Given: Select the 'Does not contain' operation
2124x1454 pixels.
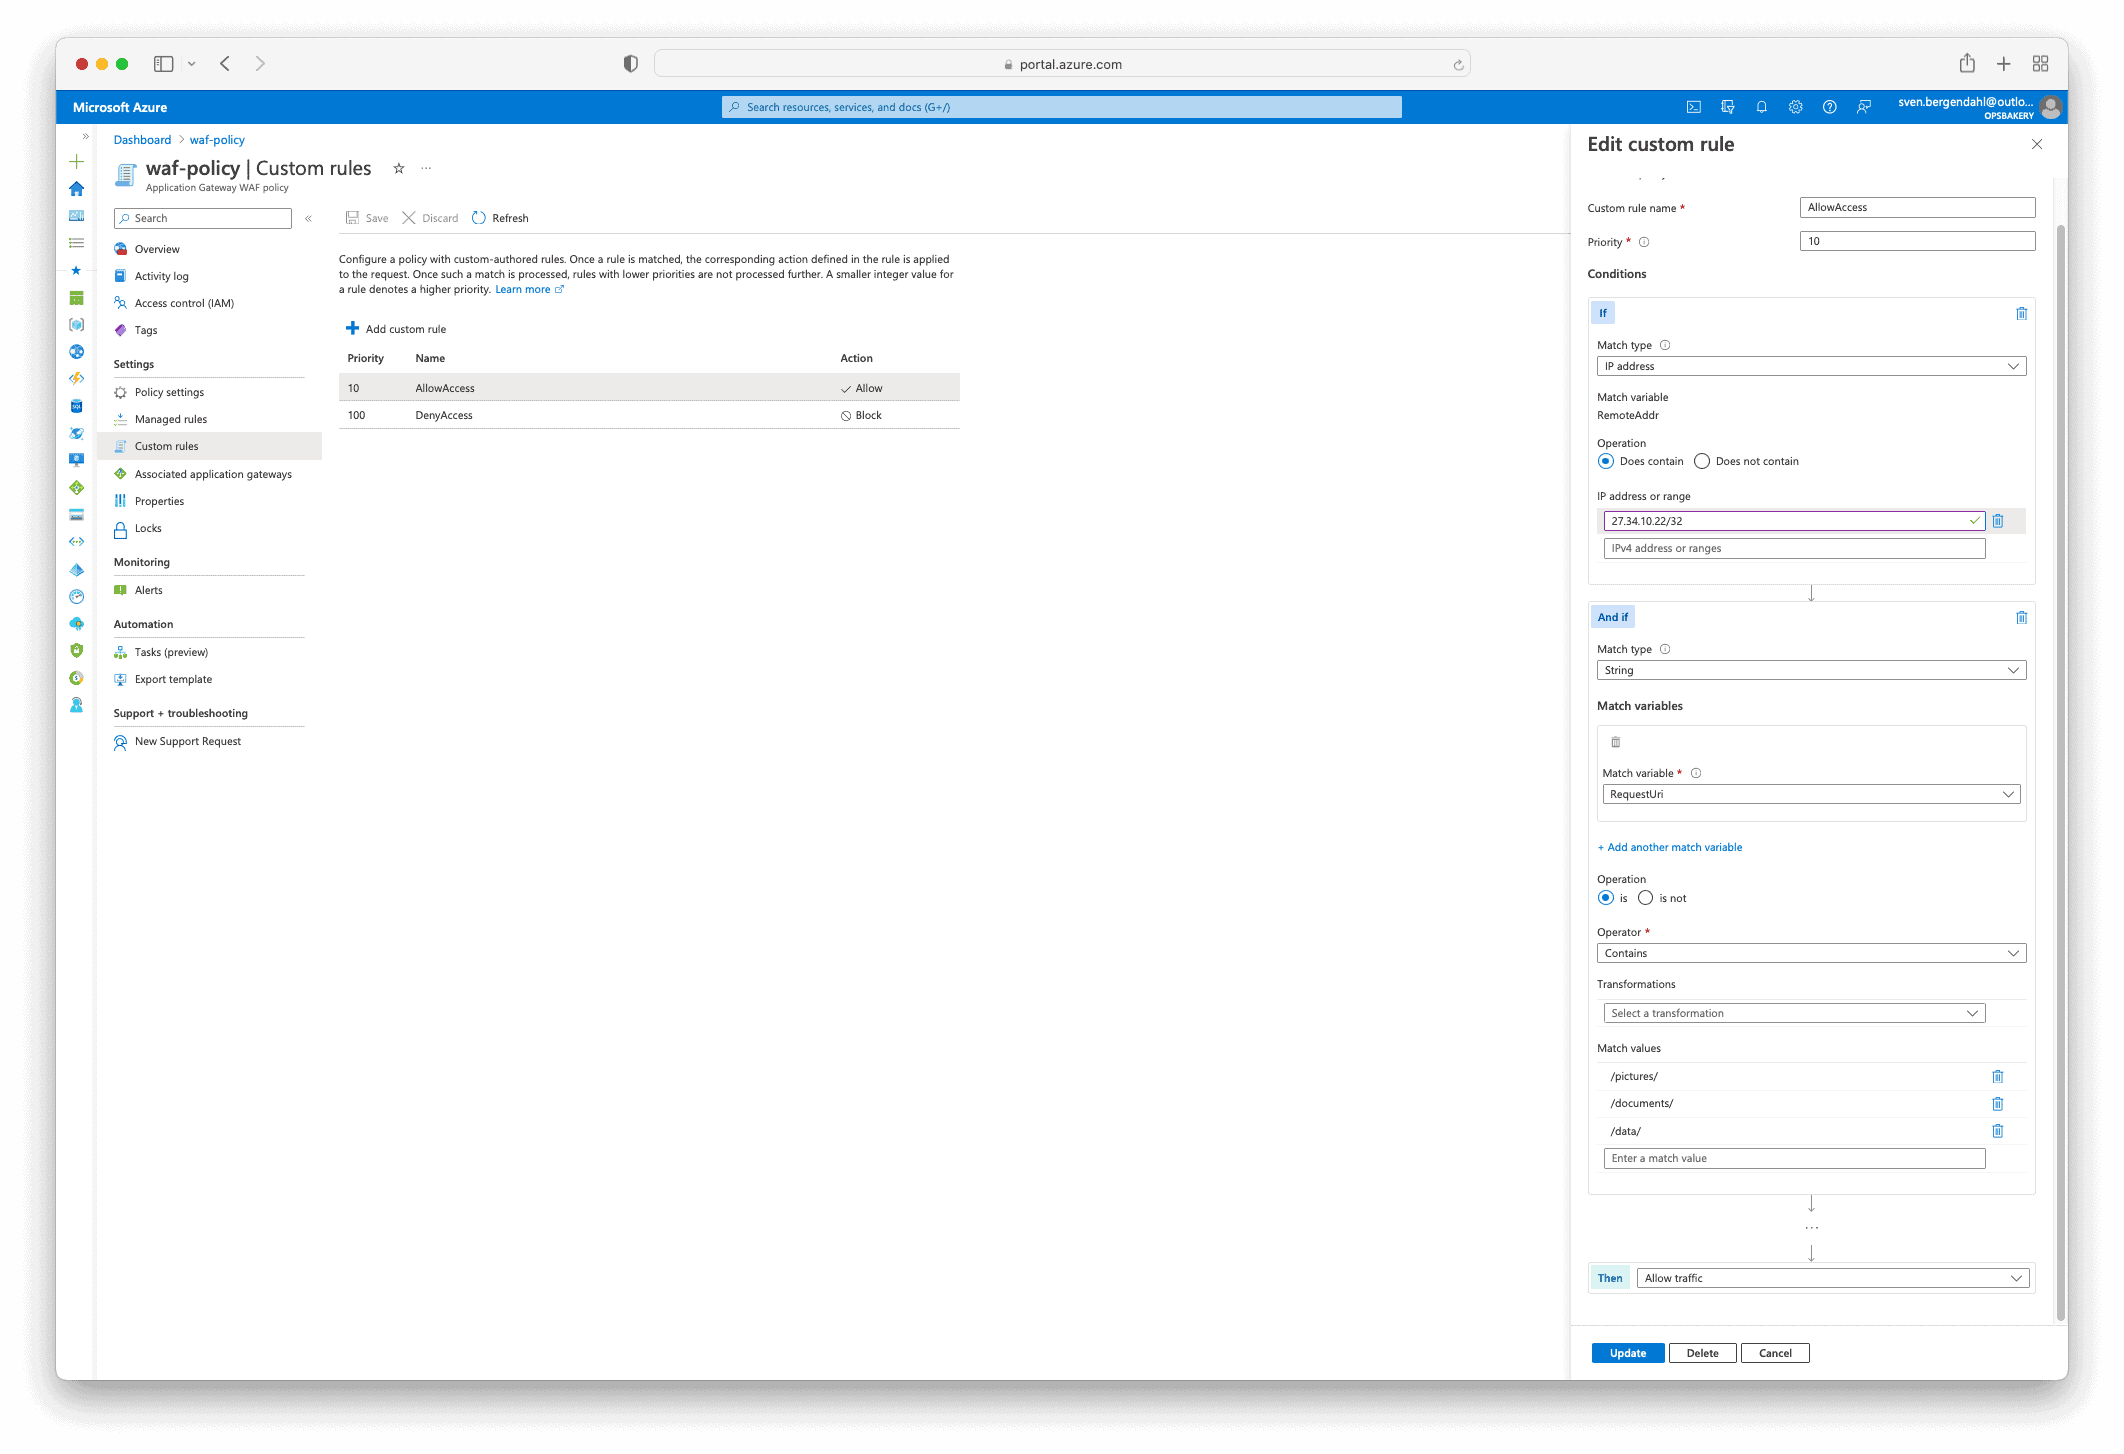Looking at the screenshot, I should pyautogui.click(x=1702, y=462).
